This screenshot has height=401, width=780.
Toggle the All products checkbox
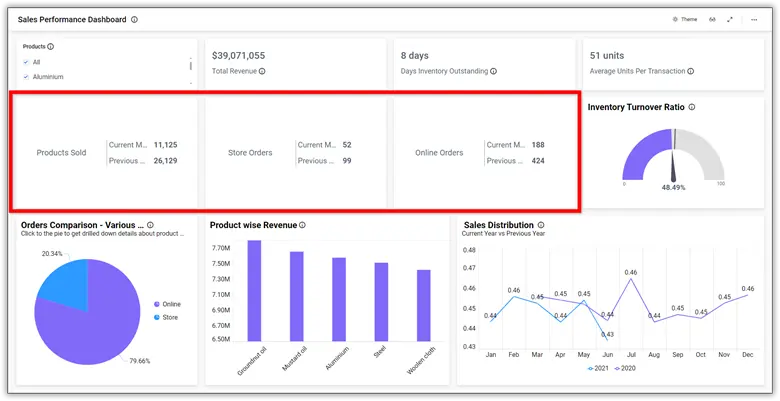(x=26, y=62)
